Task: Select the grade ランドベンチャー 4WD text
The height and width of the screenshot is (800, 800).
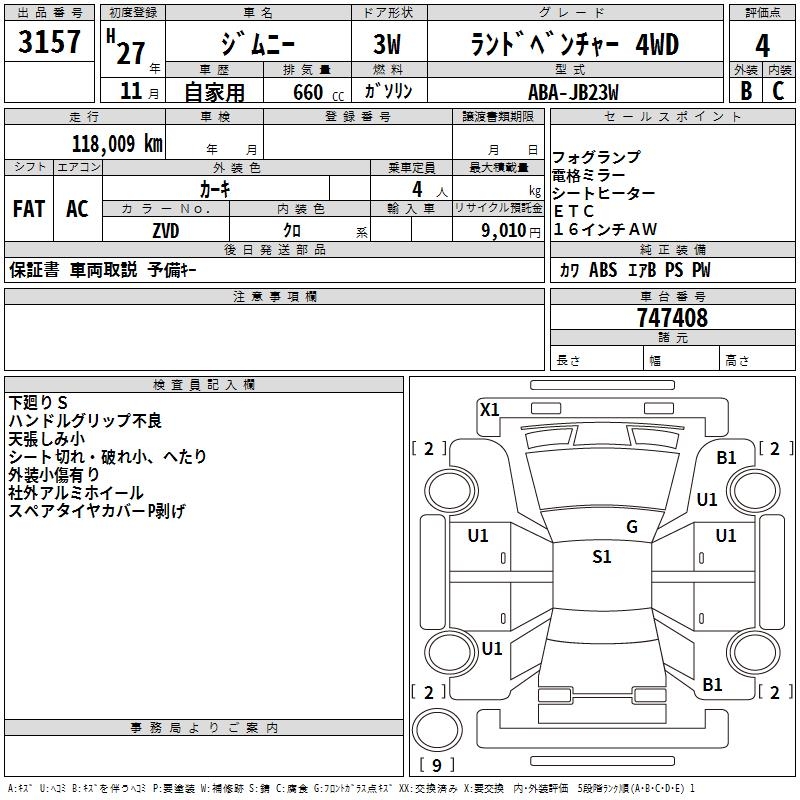Action: (573, 45)
